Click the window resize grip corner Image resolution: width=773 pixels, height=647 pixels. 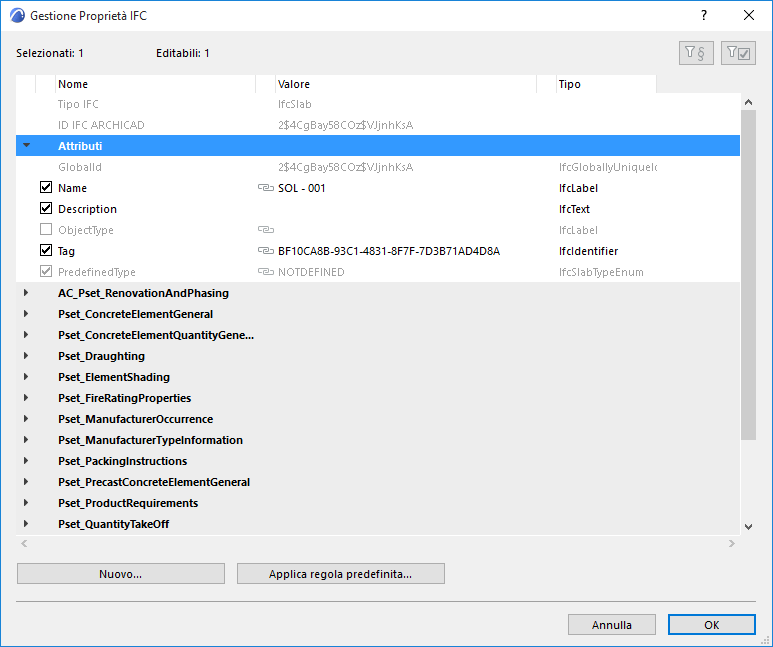tap(765, 640)
